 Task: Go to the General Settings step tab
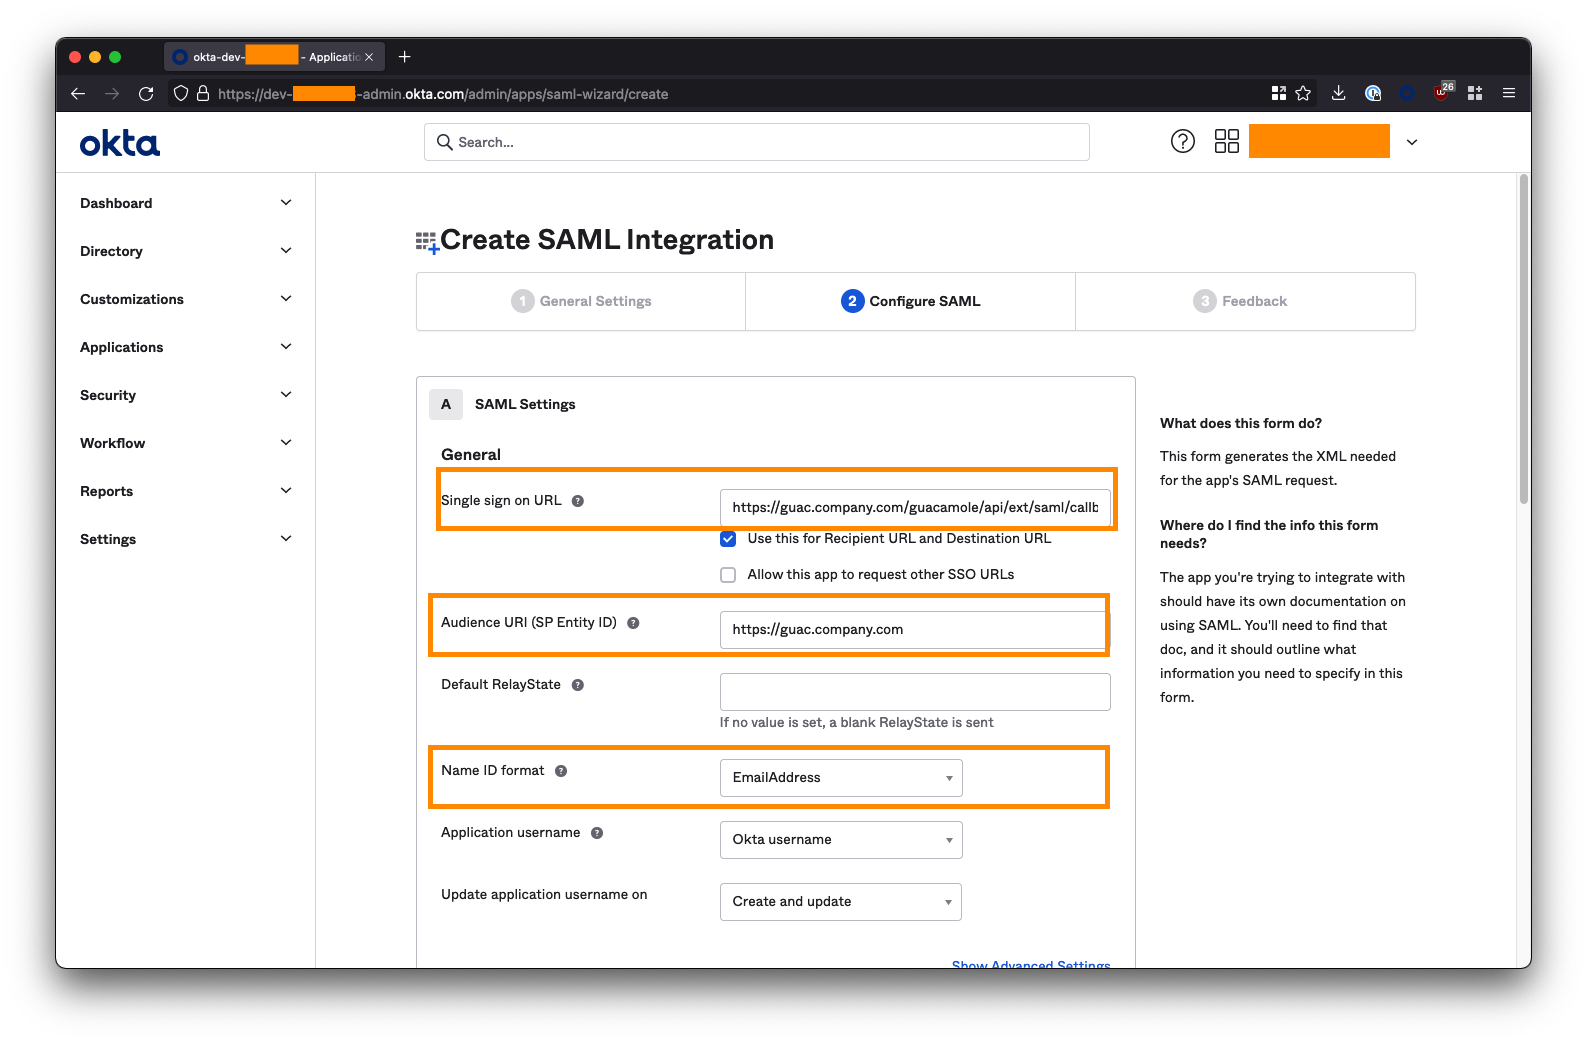[x=581, y=301]
